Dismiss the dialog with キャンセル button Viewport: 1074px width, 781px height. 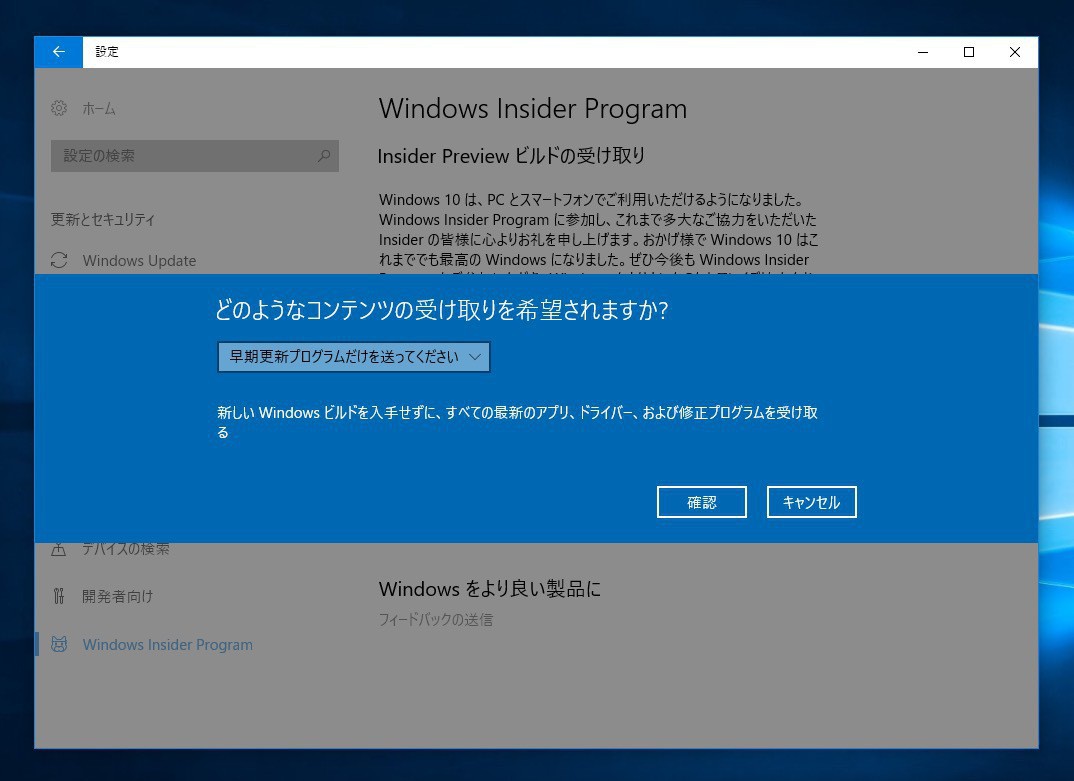tap(812, 502)
